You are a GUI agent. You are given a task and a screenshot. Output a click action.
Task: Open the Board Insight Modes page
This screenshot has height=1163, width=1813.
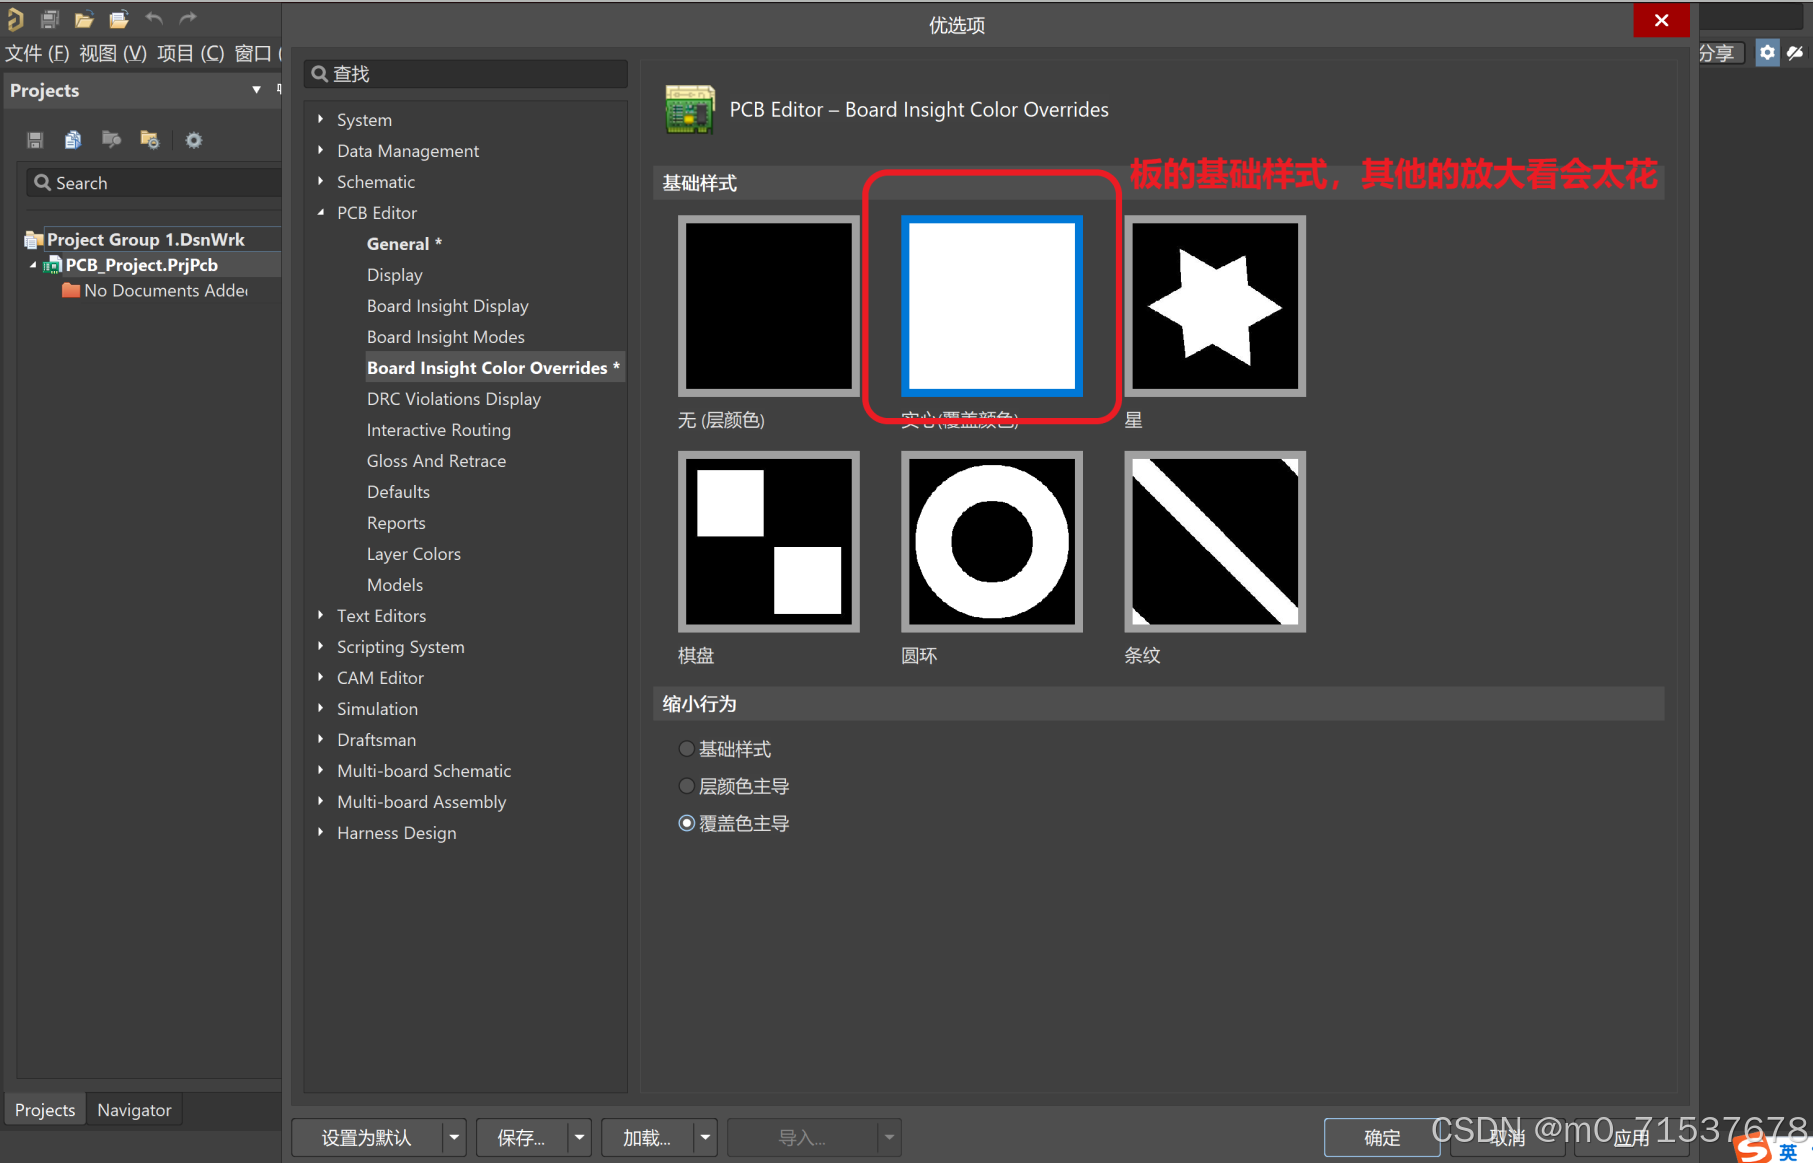coord(445,336)
